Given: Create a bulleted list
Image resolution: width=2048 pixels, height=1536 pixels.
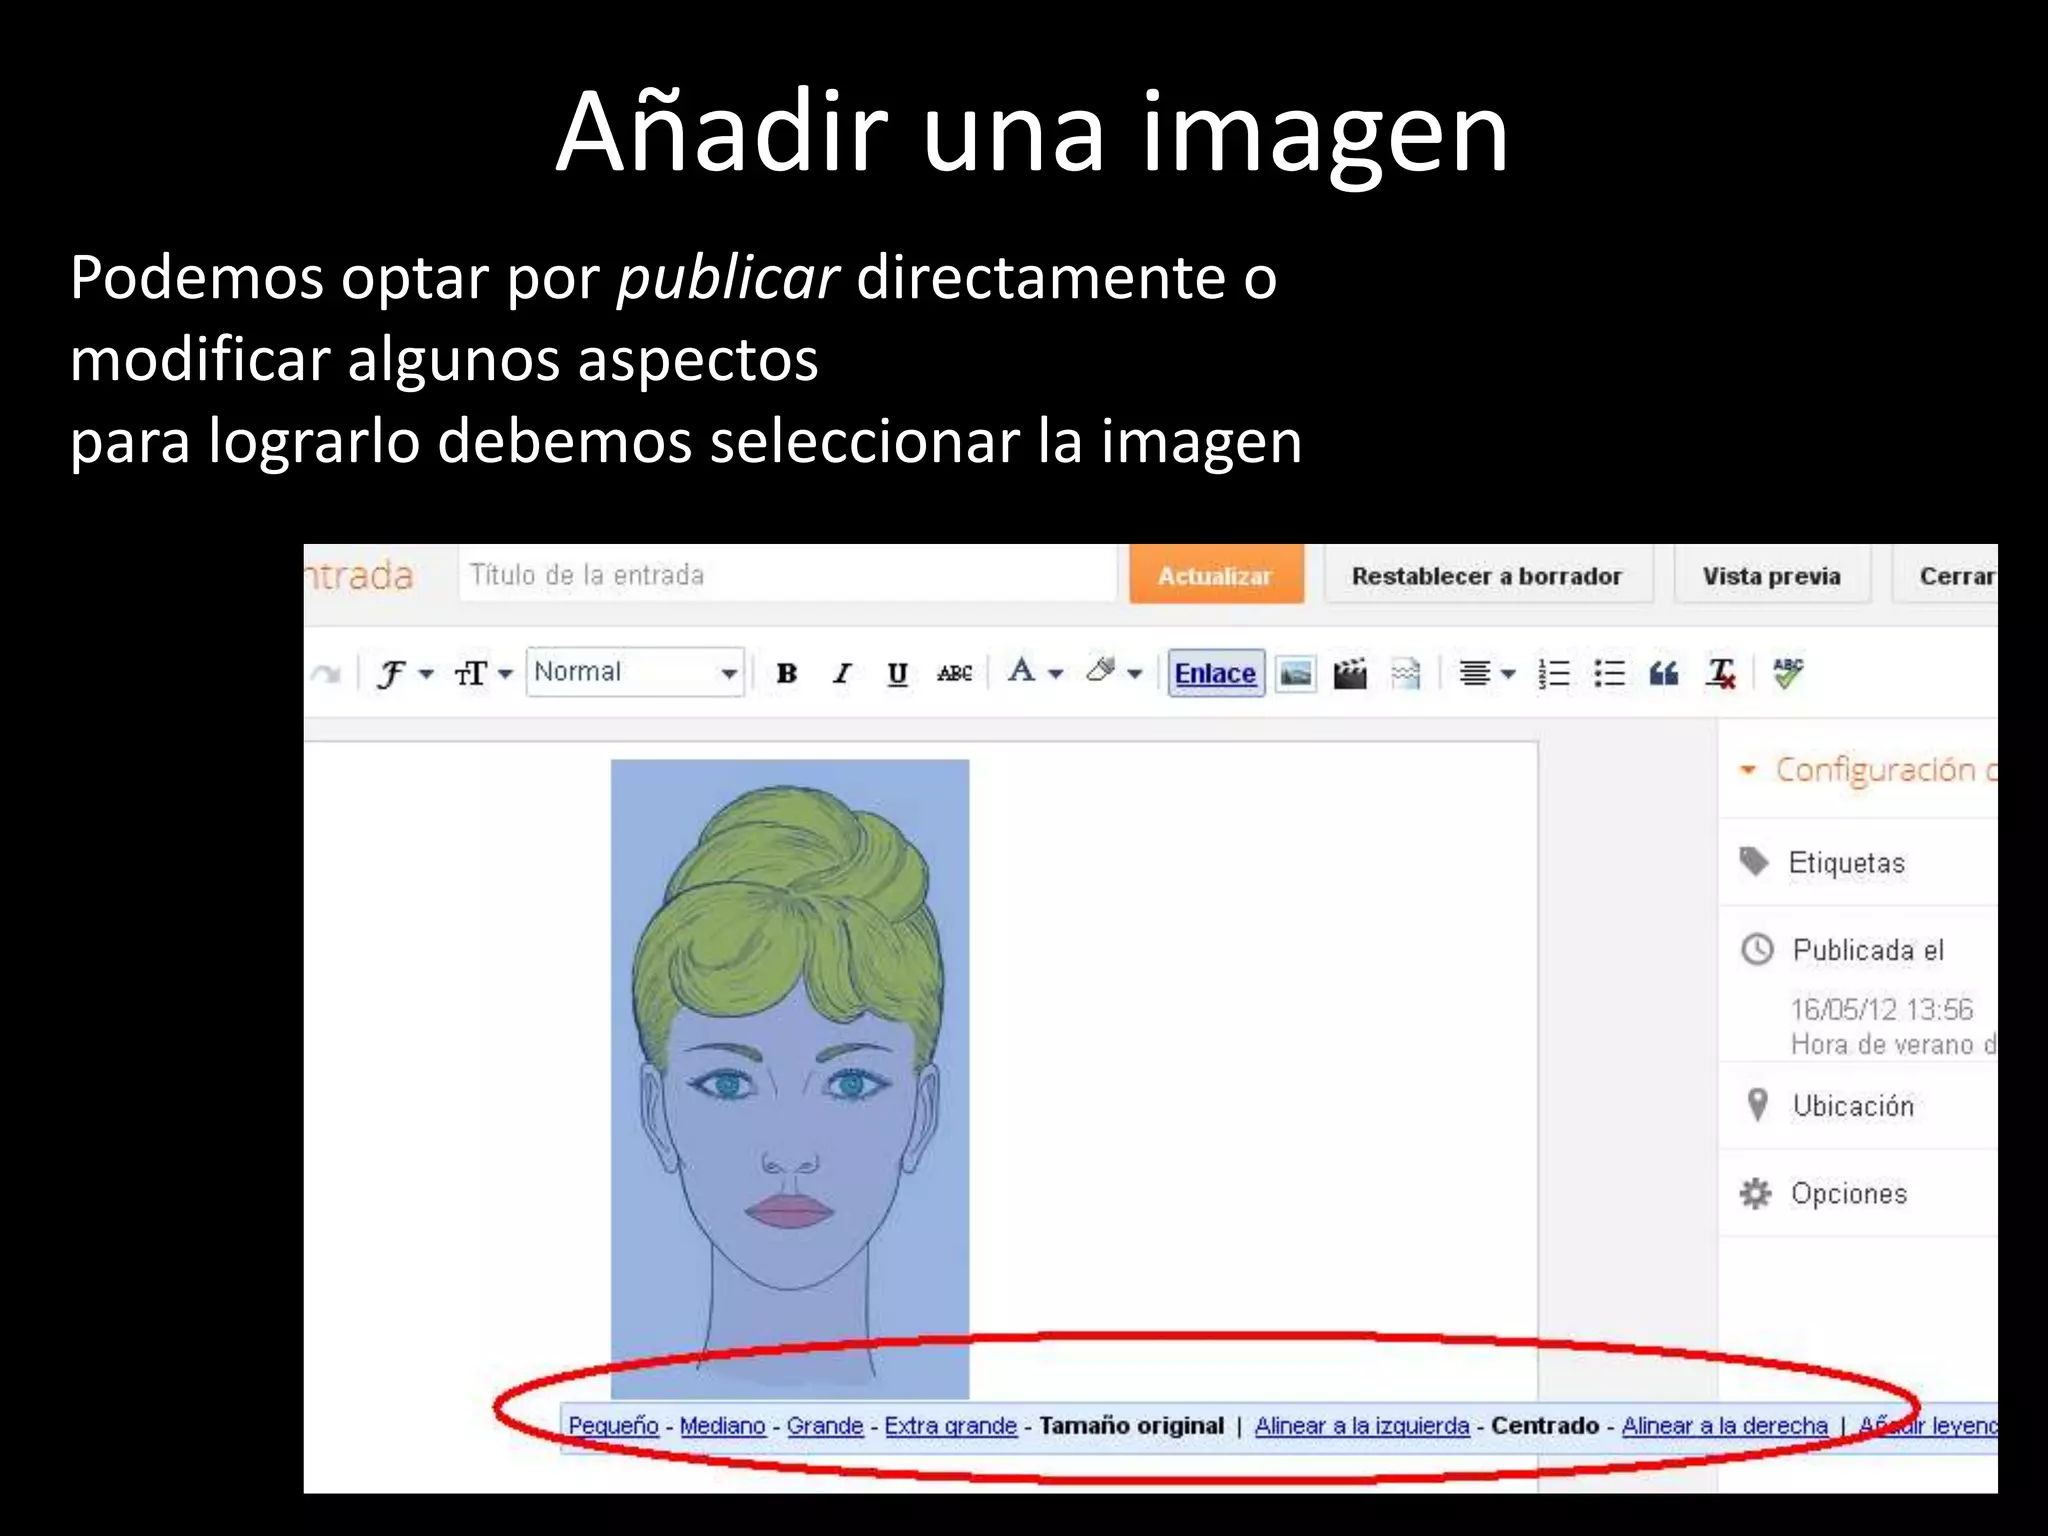Looking at the screenshot, I should pos(1609,673).
